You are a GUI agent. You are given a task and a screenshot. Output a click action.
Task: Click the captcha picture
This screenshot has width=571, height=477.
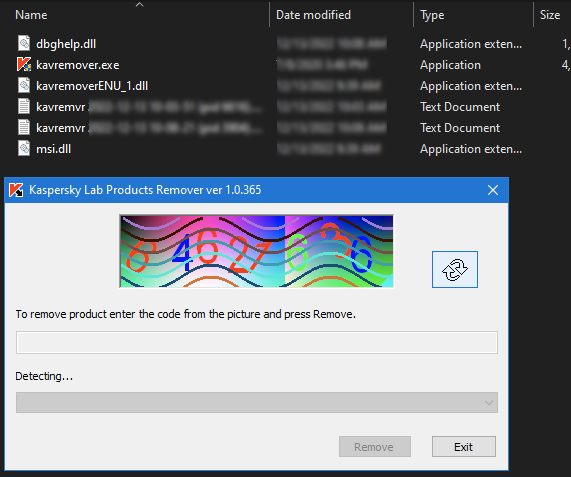(257, 251)
